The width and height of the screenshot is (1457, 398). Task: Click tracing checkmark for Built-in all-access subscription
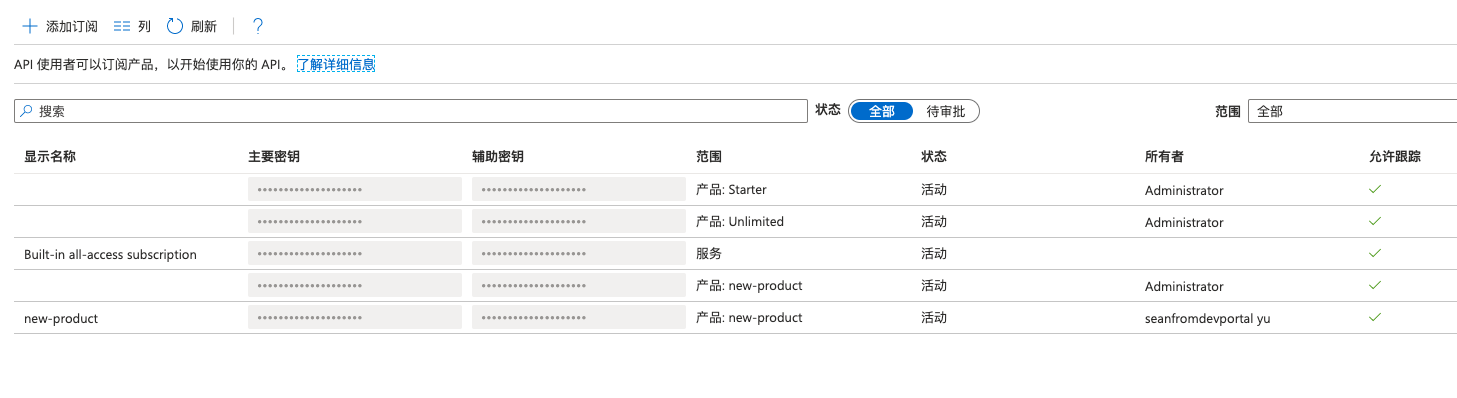tap(1374, 253)
